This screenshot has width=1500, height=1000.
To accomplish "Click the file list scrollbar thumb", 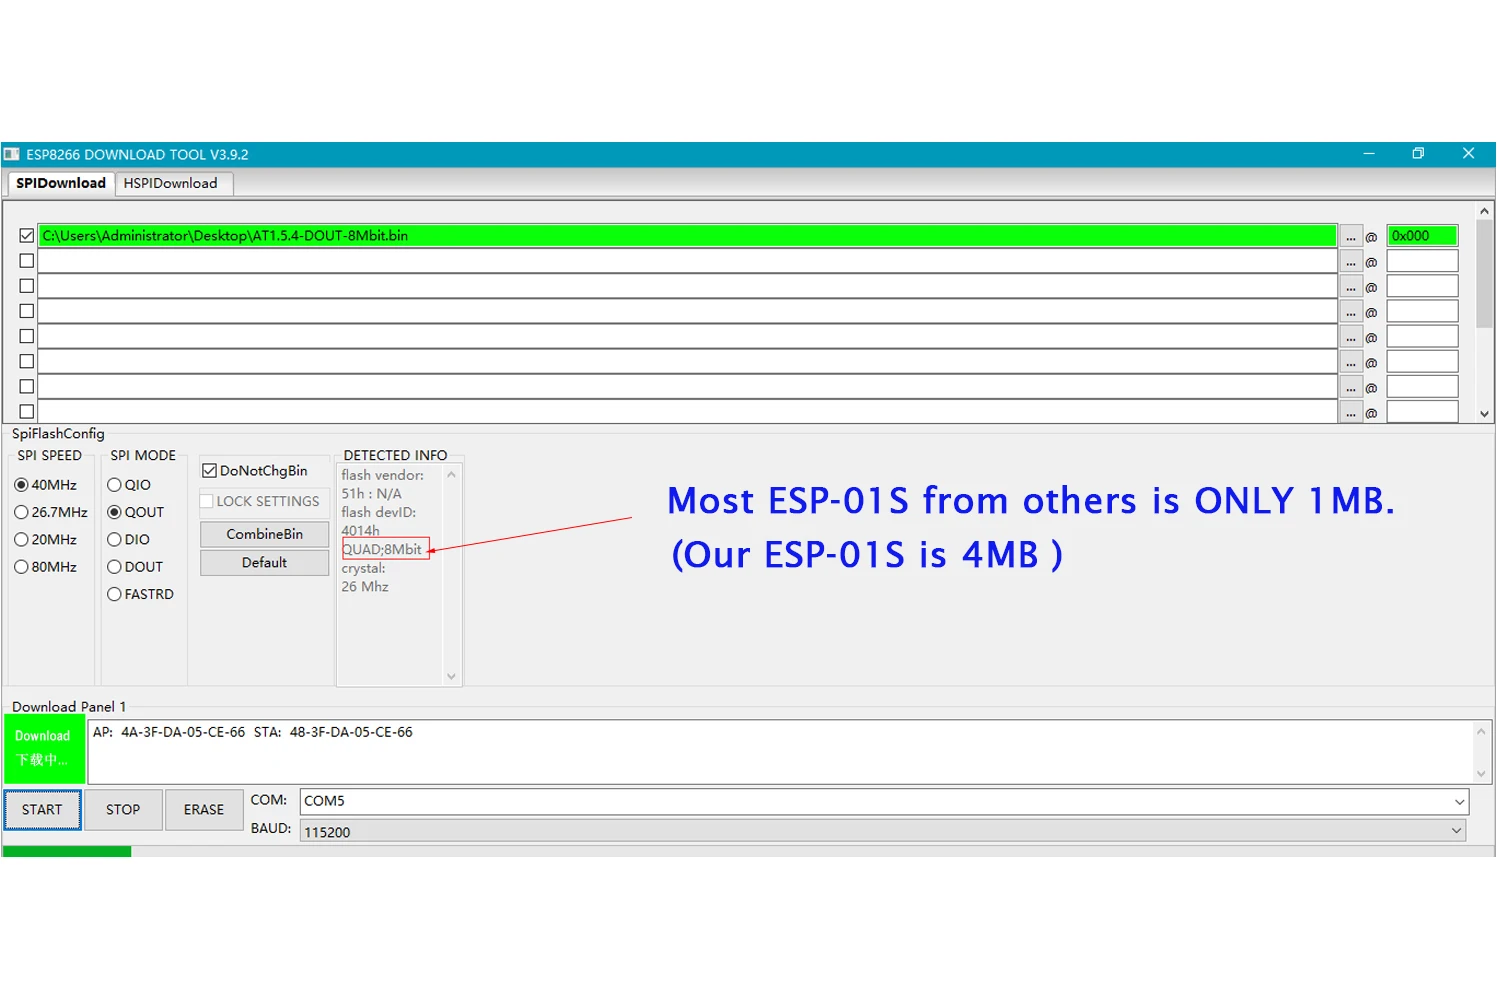I will (x=1484, y=273).
